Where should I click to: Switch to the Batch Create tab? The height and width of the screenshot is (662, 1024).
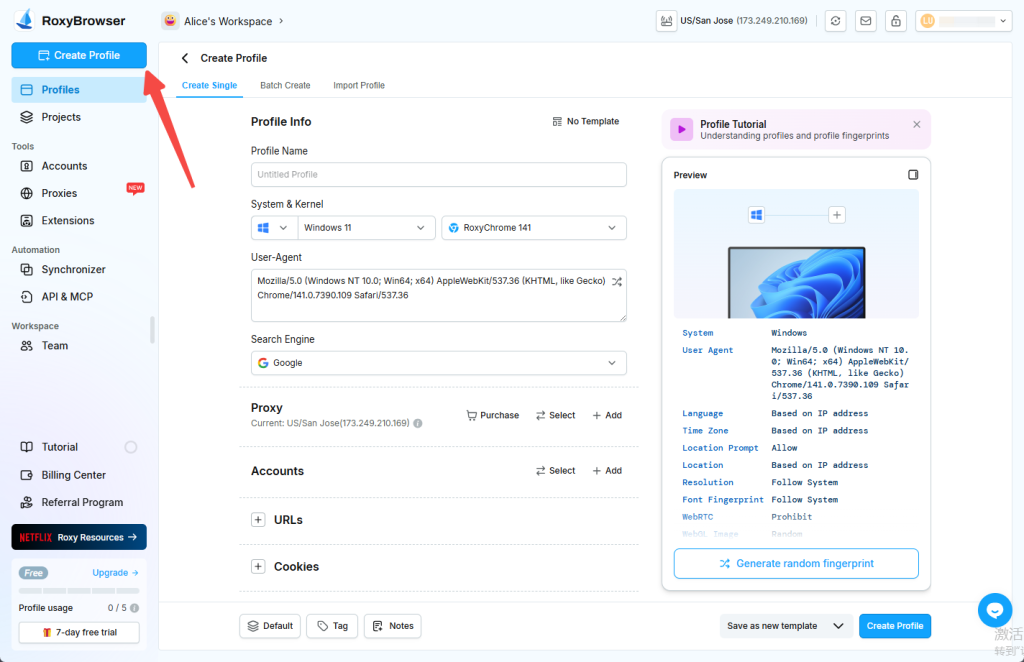point(285,86)
